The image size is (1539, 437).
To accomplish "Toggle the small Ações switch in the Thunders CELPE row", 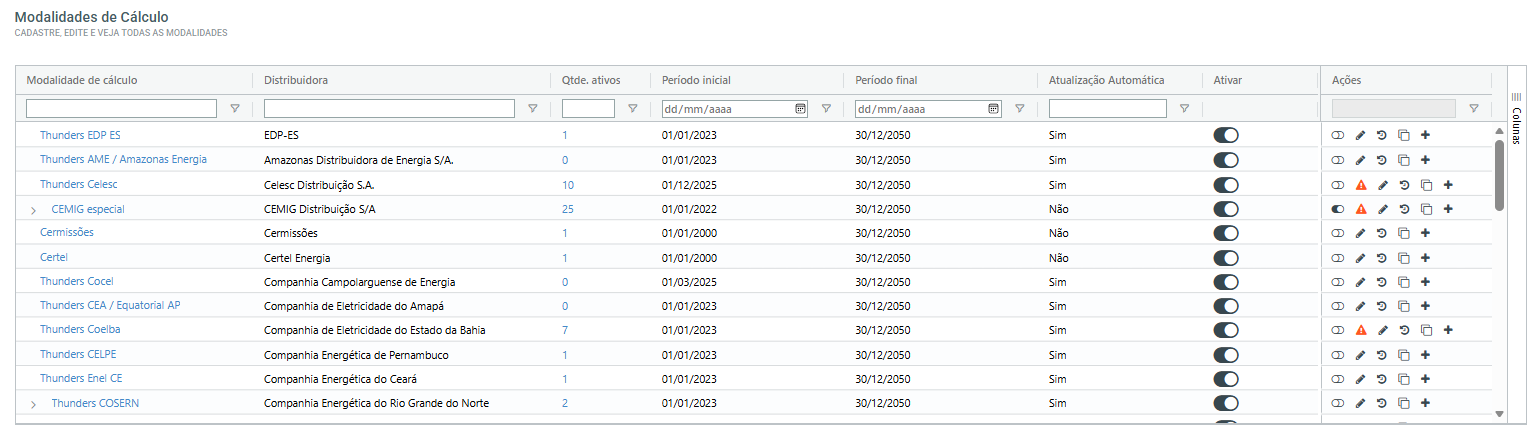I will point(1338,355).
